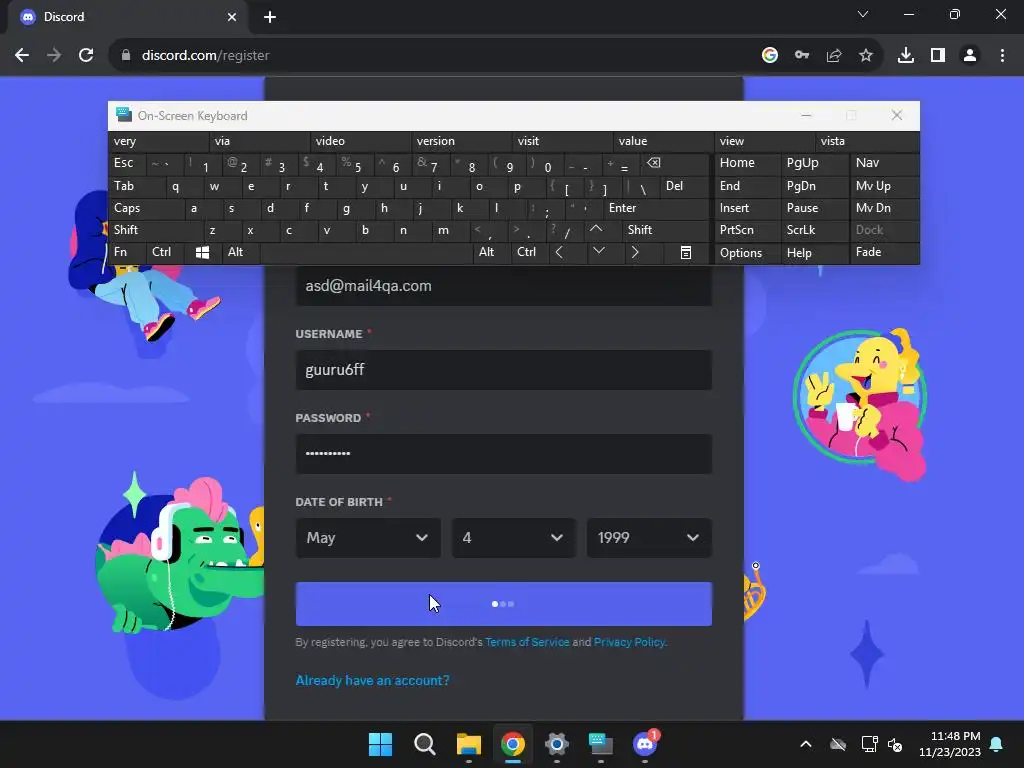Bookmark this page with the star icon
This screenshot has height=768, width=1024.
[x=865, y=56]
